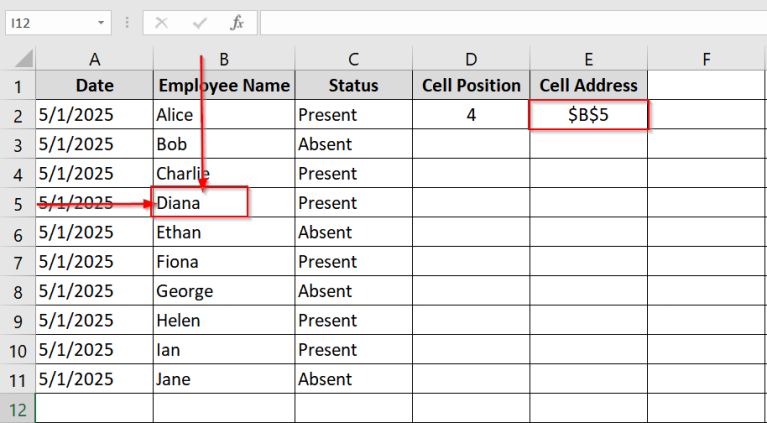The image size is (767, 423).
Task: Click the Enter checkmark formula bar icon
Action: (199, 22)
